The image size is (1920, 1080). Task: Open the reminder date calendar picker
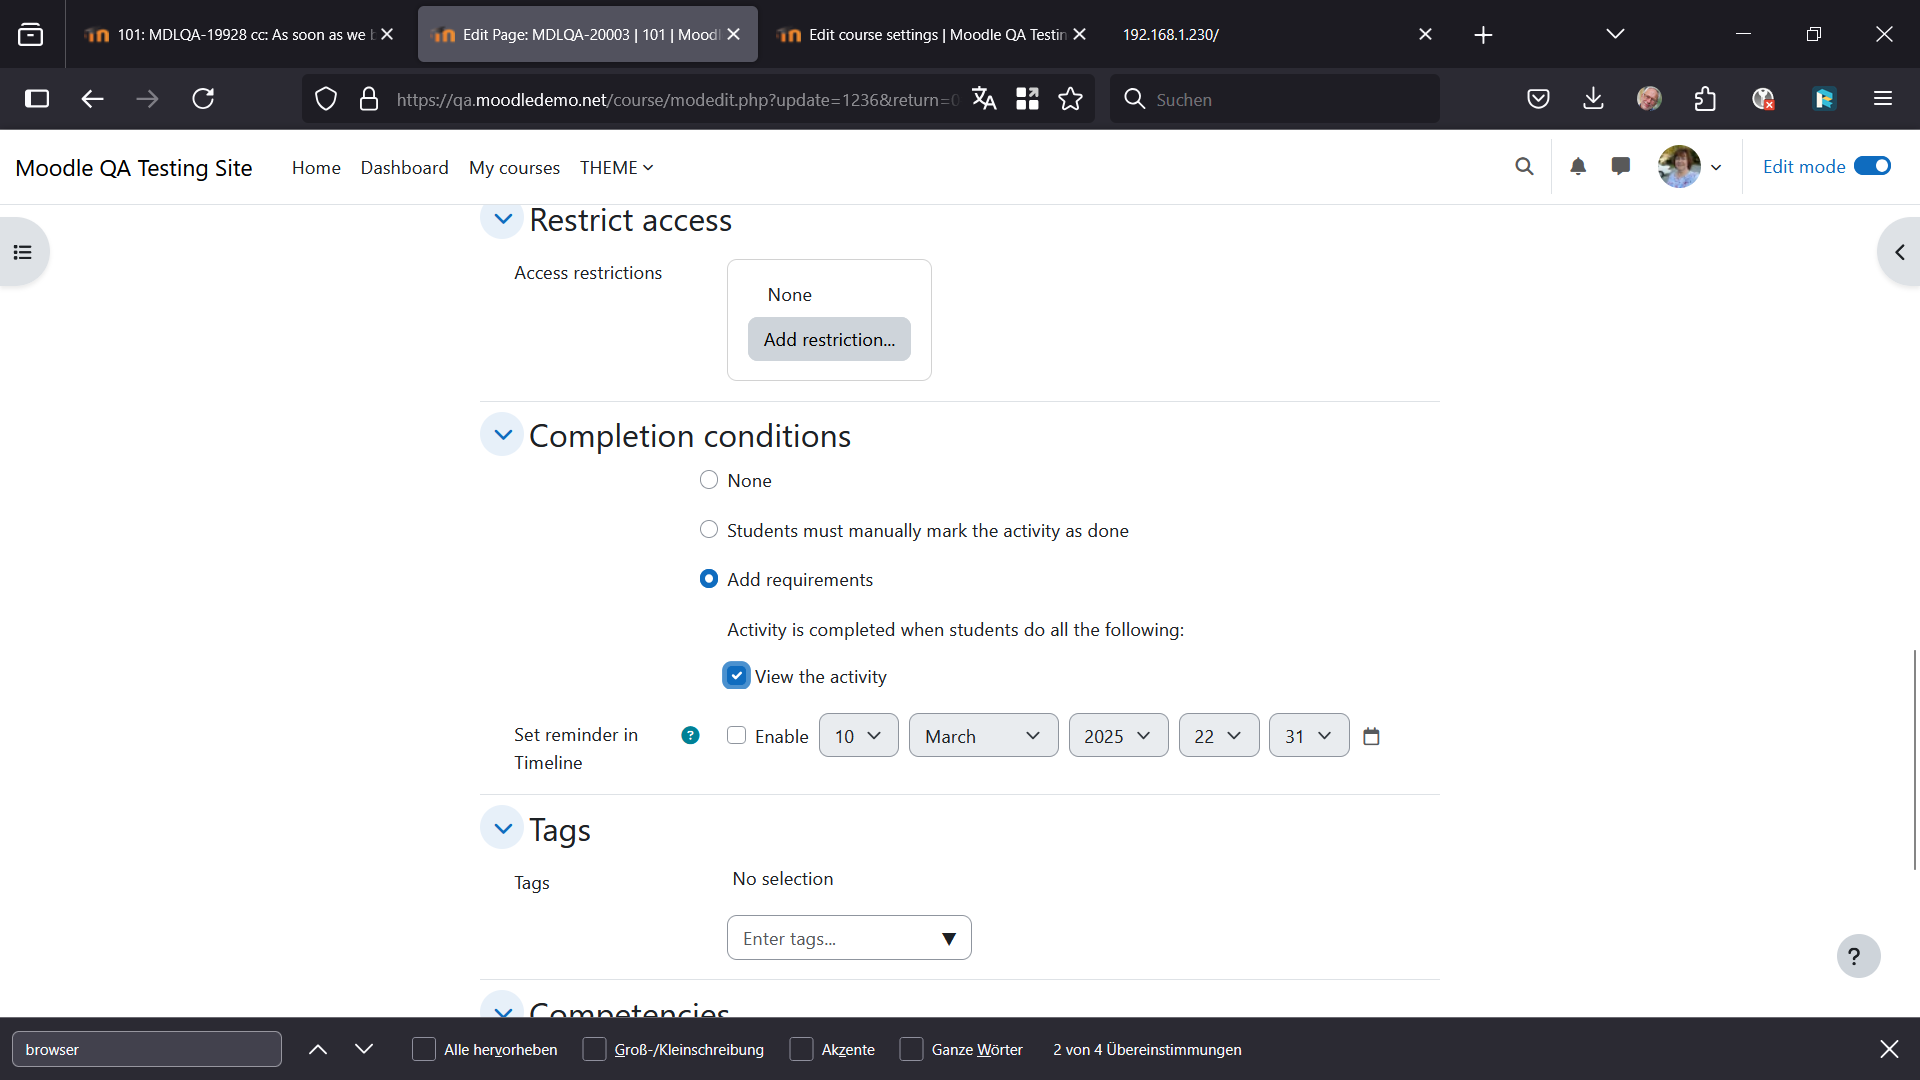pyautogui.click(x=1371, y=737)
